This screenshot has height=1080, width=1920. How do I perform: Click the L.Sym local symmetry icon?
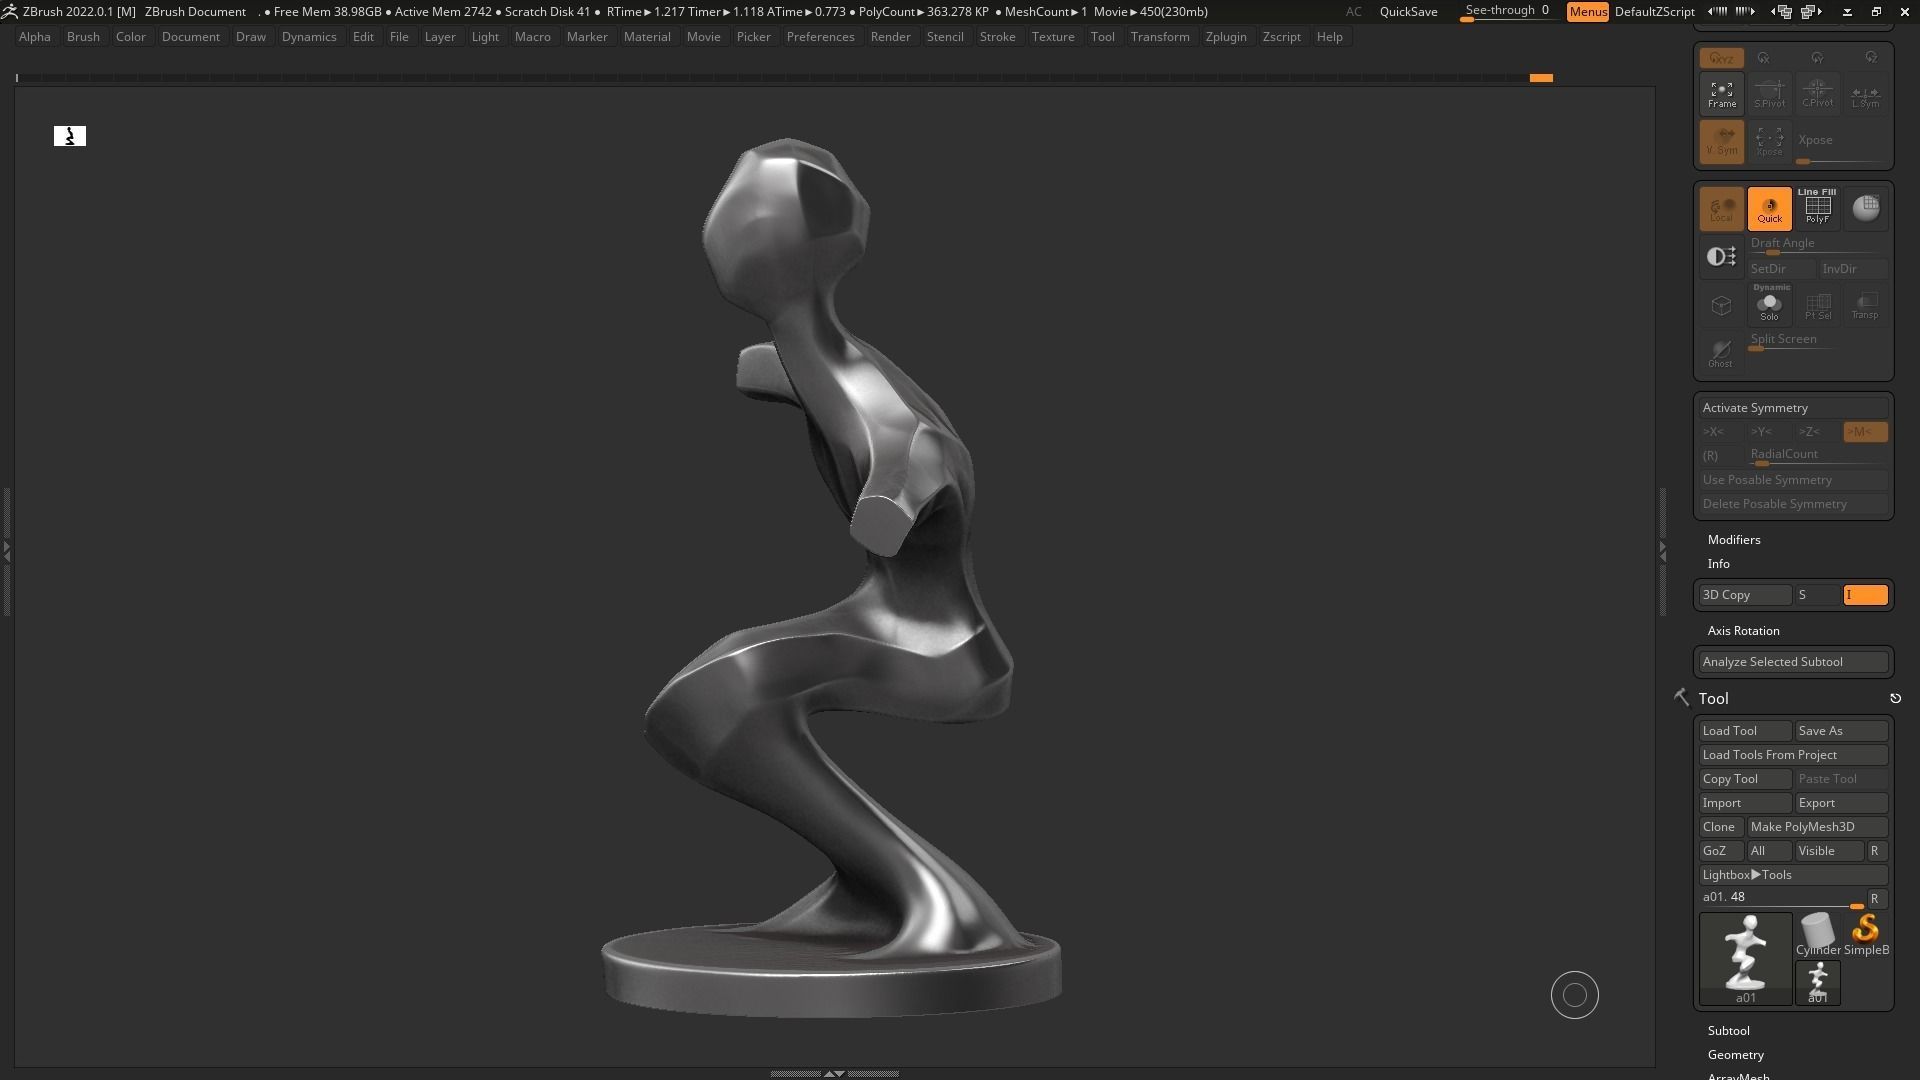(x=1865, y=94)
